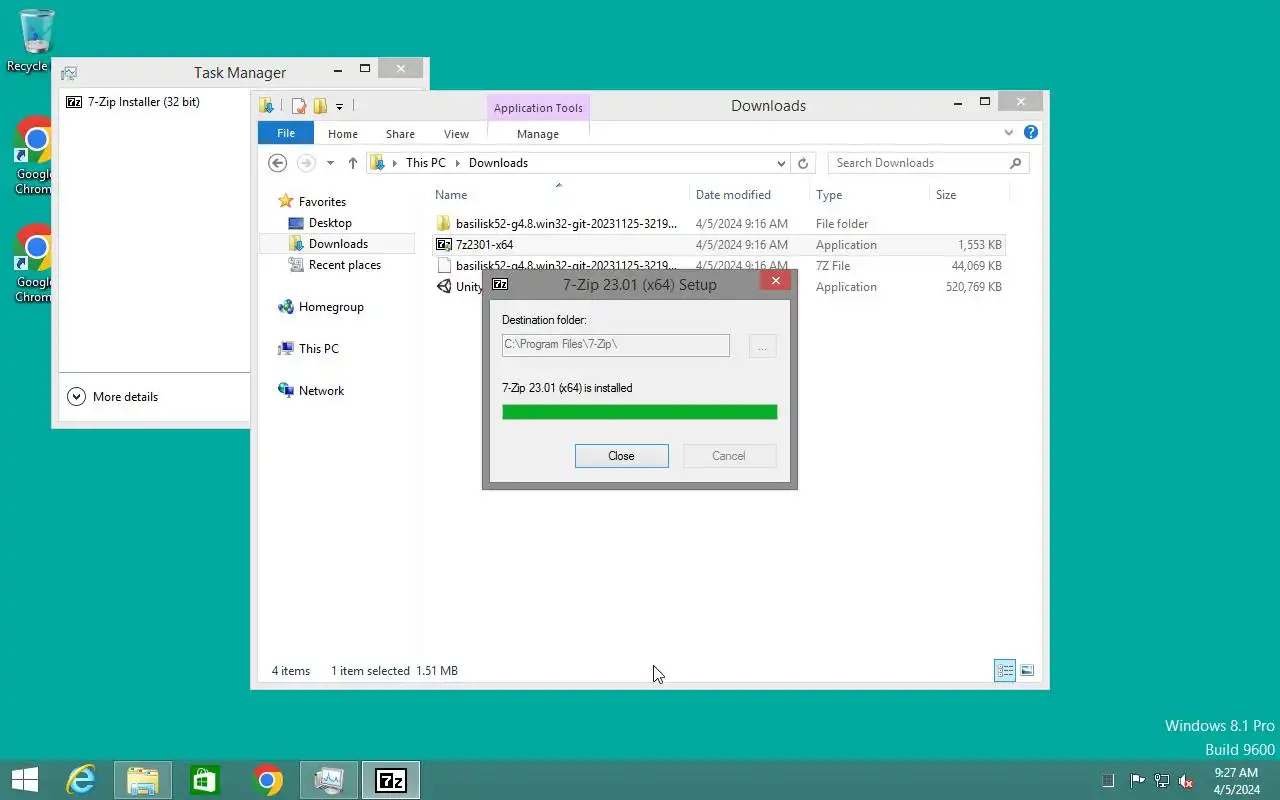The width and height of the screenshot is (1280, 800).
Task: Open Explorer Help question mark icon
Action: click(1031, 132)
